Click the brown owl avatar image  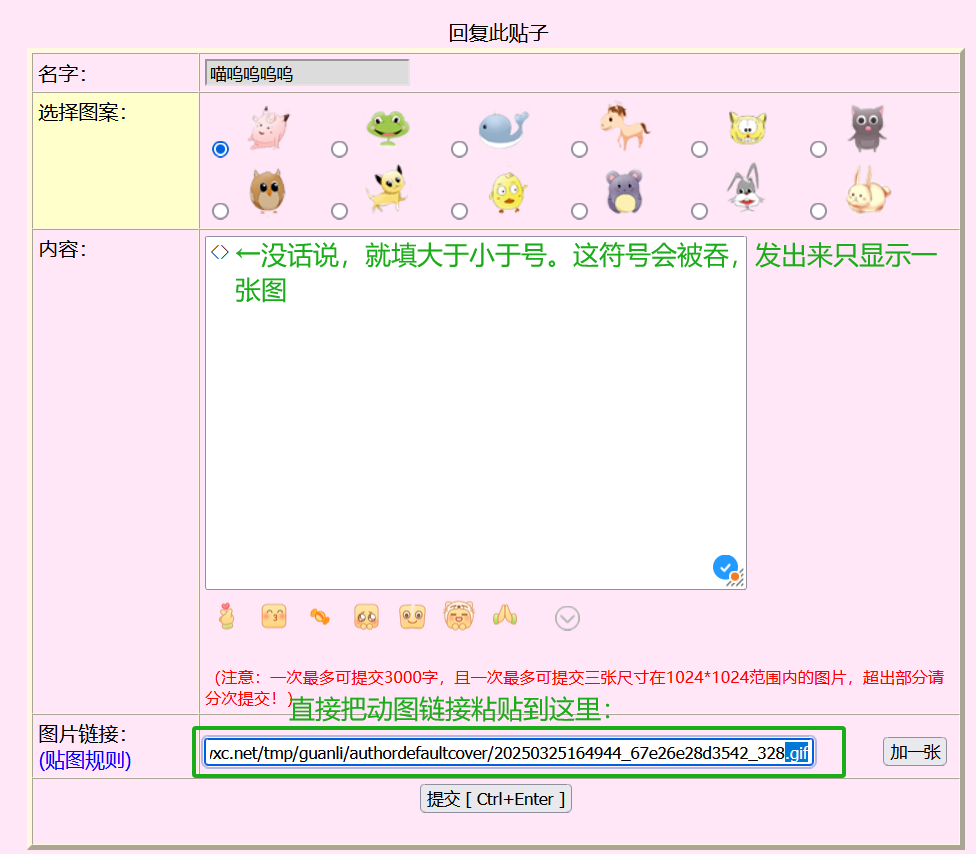268,190
